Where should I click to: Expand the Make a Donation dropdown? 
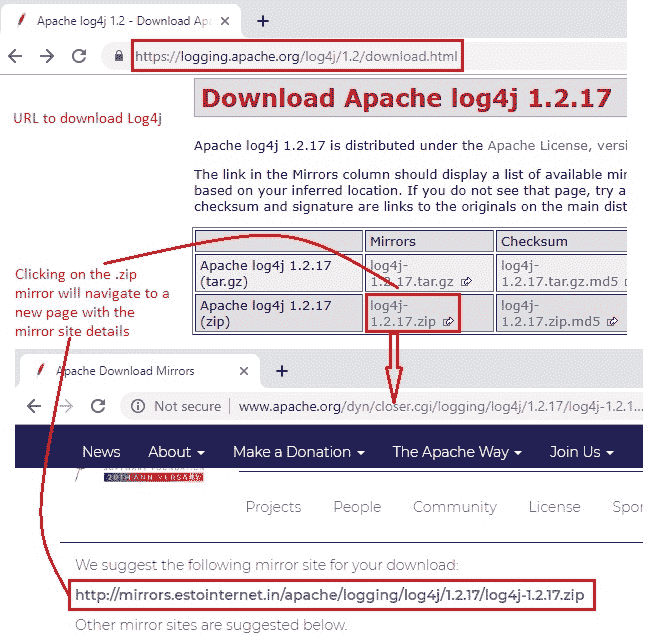[x=299, y=452]
